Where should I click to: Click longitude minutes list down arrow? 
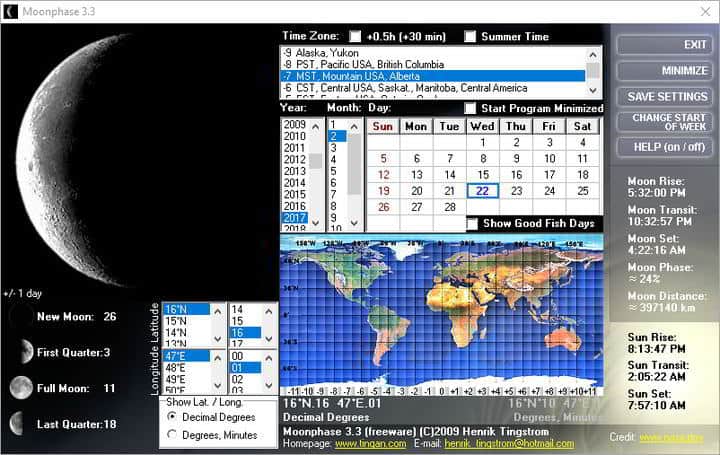click(269, 386)
